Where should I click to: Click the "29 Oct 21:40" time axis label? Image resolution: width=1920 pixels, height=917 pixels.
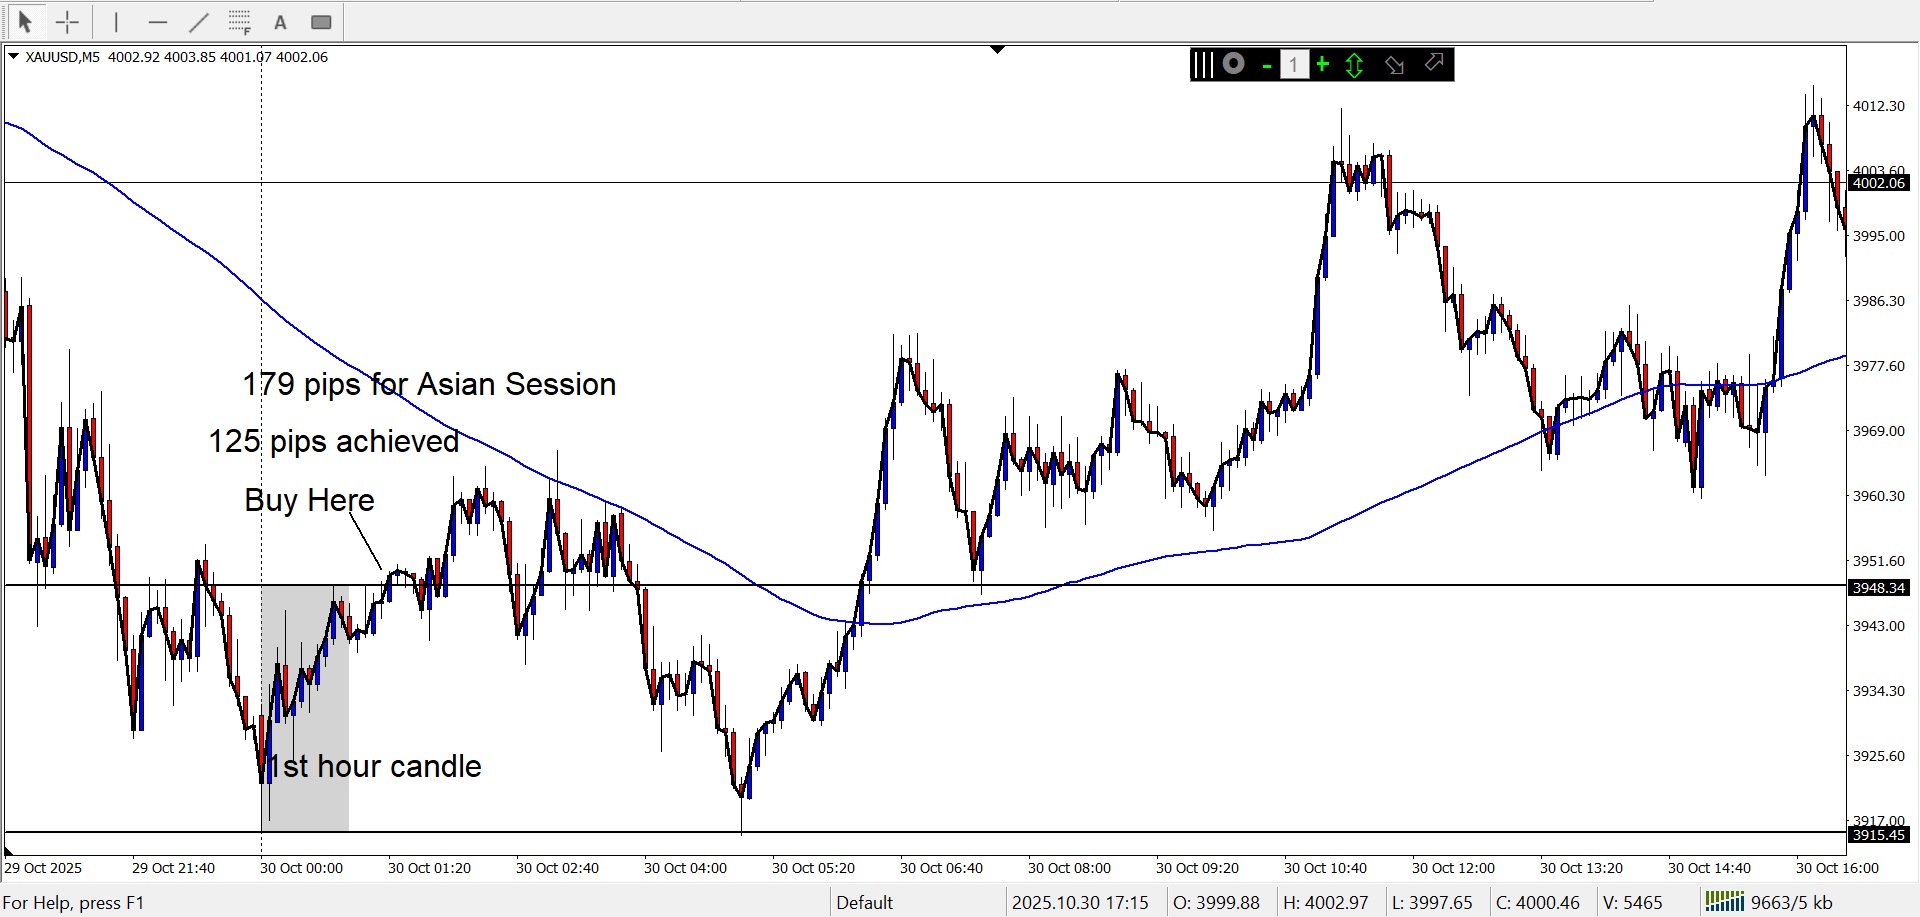pyautogui.click(x=173, y=868)
